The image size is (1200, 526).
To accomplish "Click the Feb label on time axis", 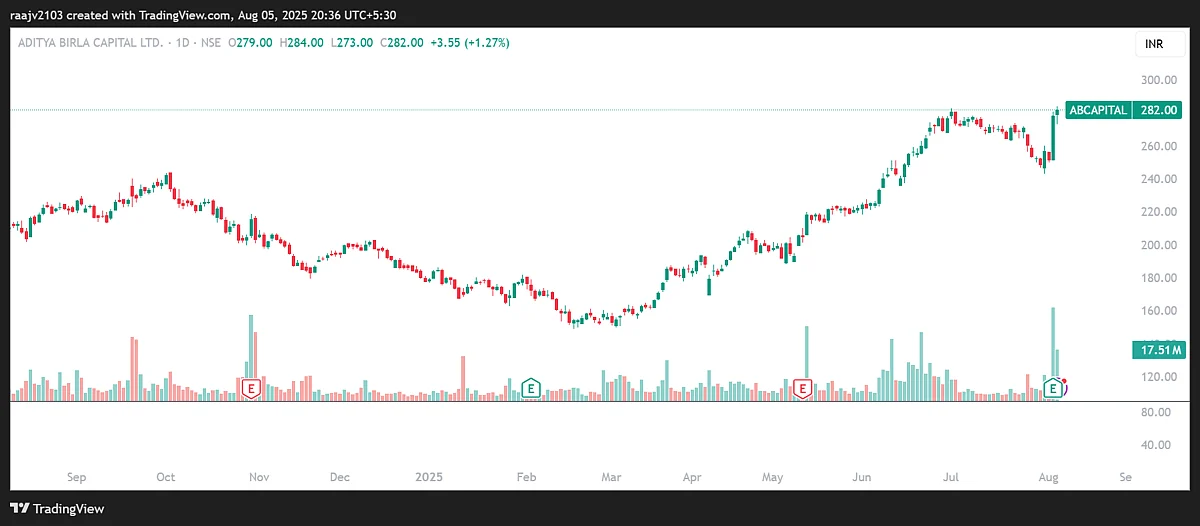I will coord(526,477).
